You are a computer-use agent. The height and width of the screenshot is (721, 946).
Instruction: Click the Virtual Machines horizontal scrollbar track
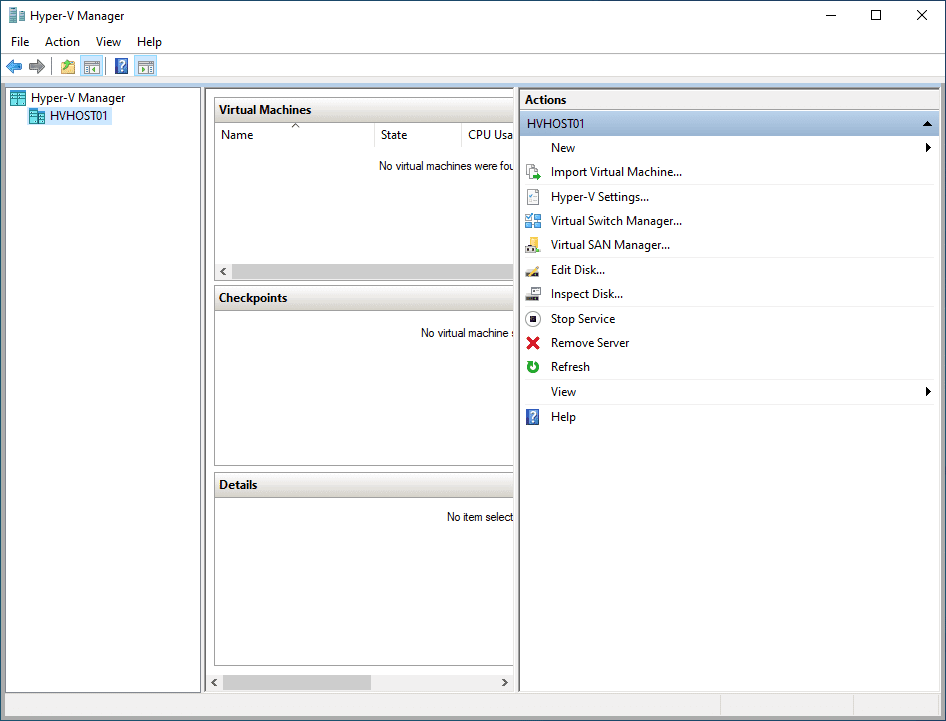click(372, 272)
